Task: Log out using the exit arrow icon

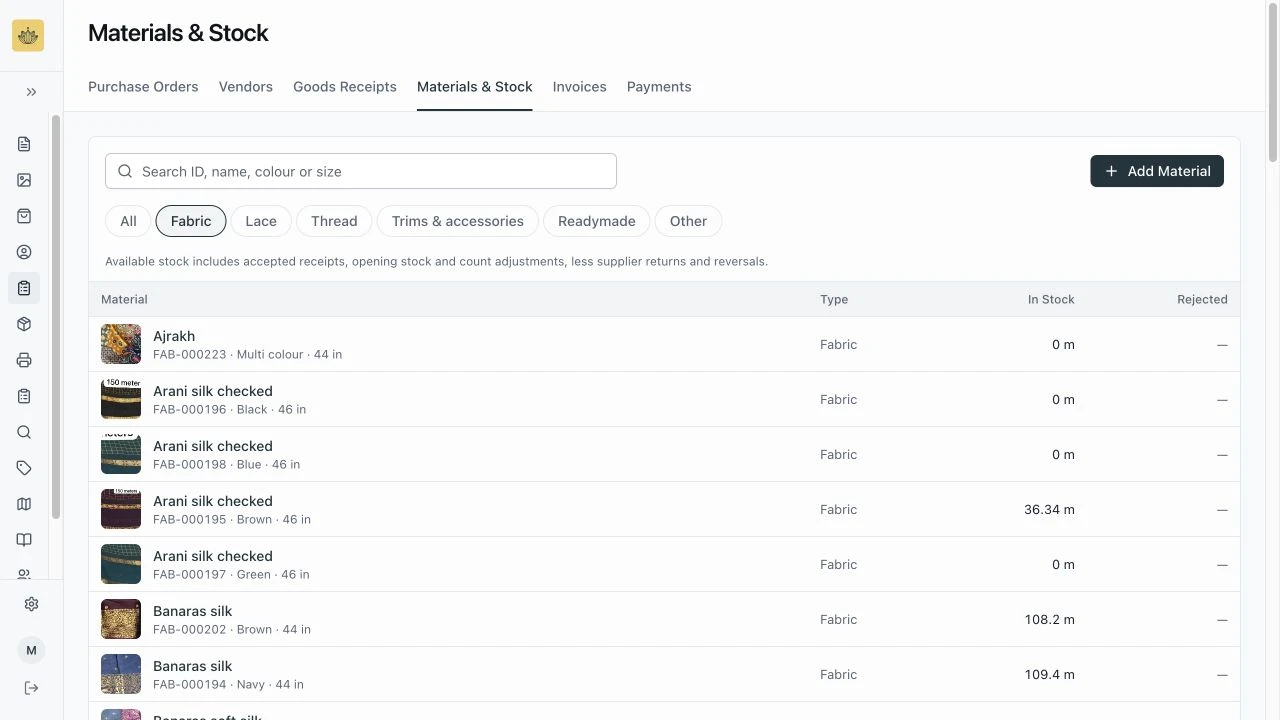Action: click(31, 688)
